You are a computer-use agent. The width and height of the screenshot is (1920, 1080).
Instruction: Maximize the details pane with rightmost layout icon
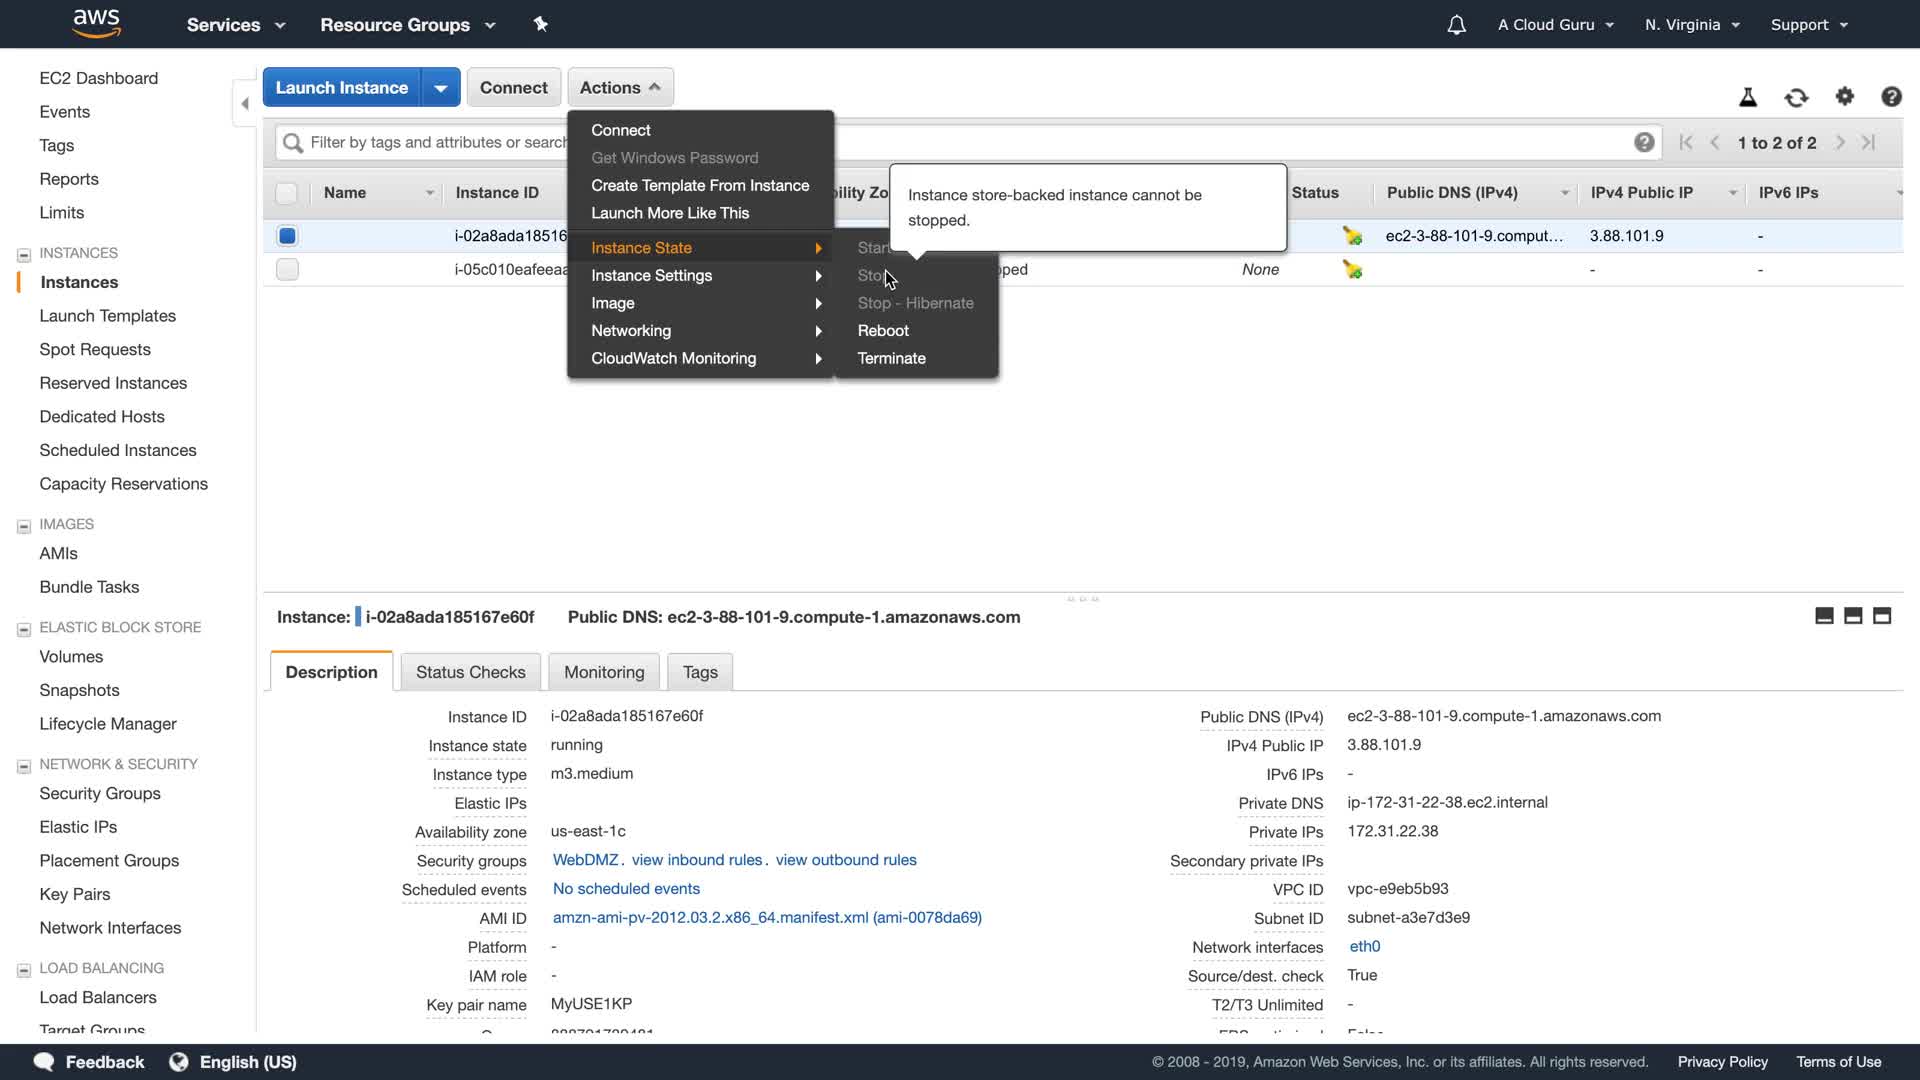pos(1882,616)
